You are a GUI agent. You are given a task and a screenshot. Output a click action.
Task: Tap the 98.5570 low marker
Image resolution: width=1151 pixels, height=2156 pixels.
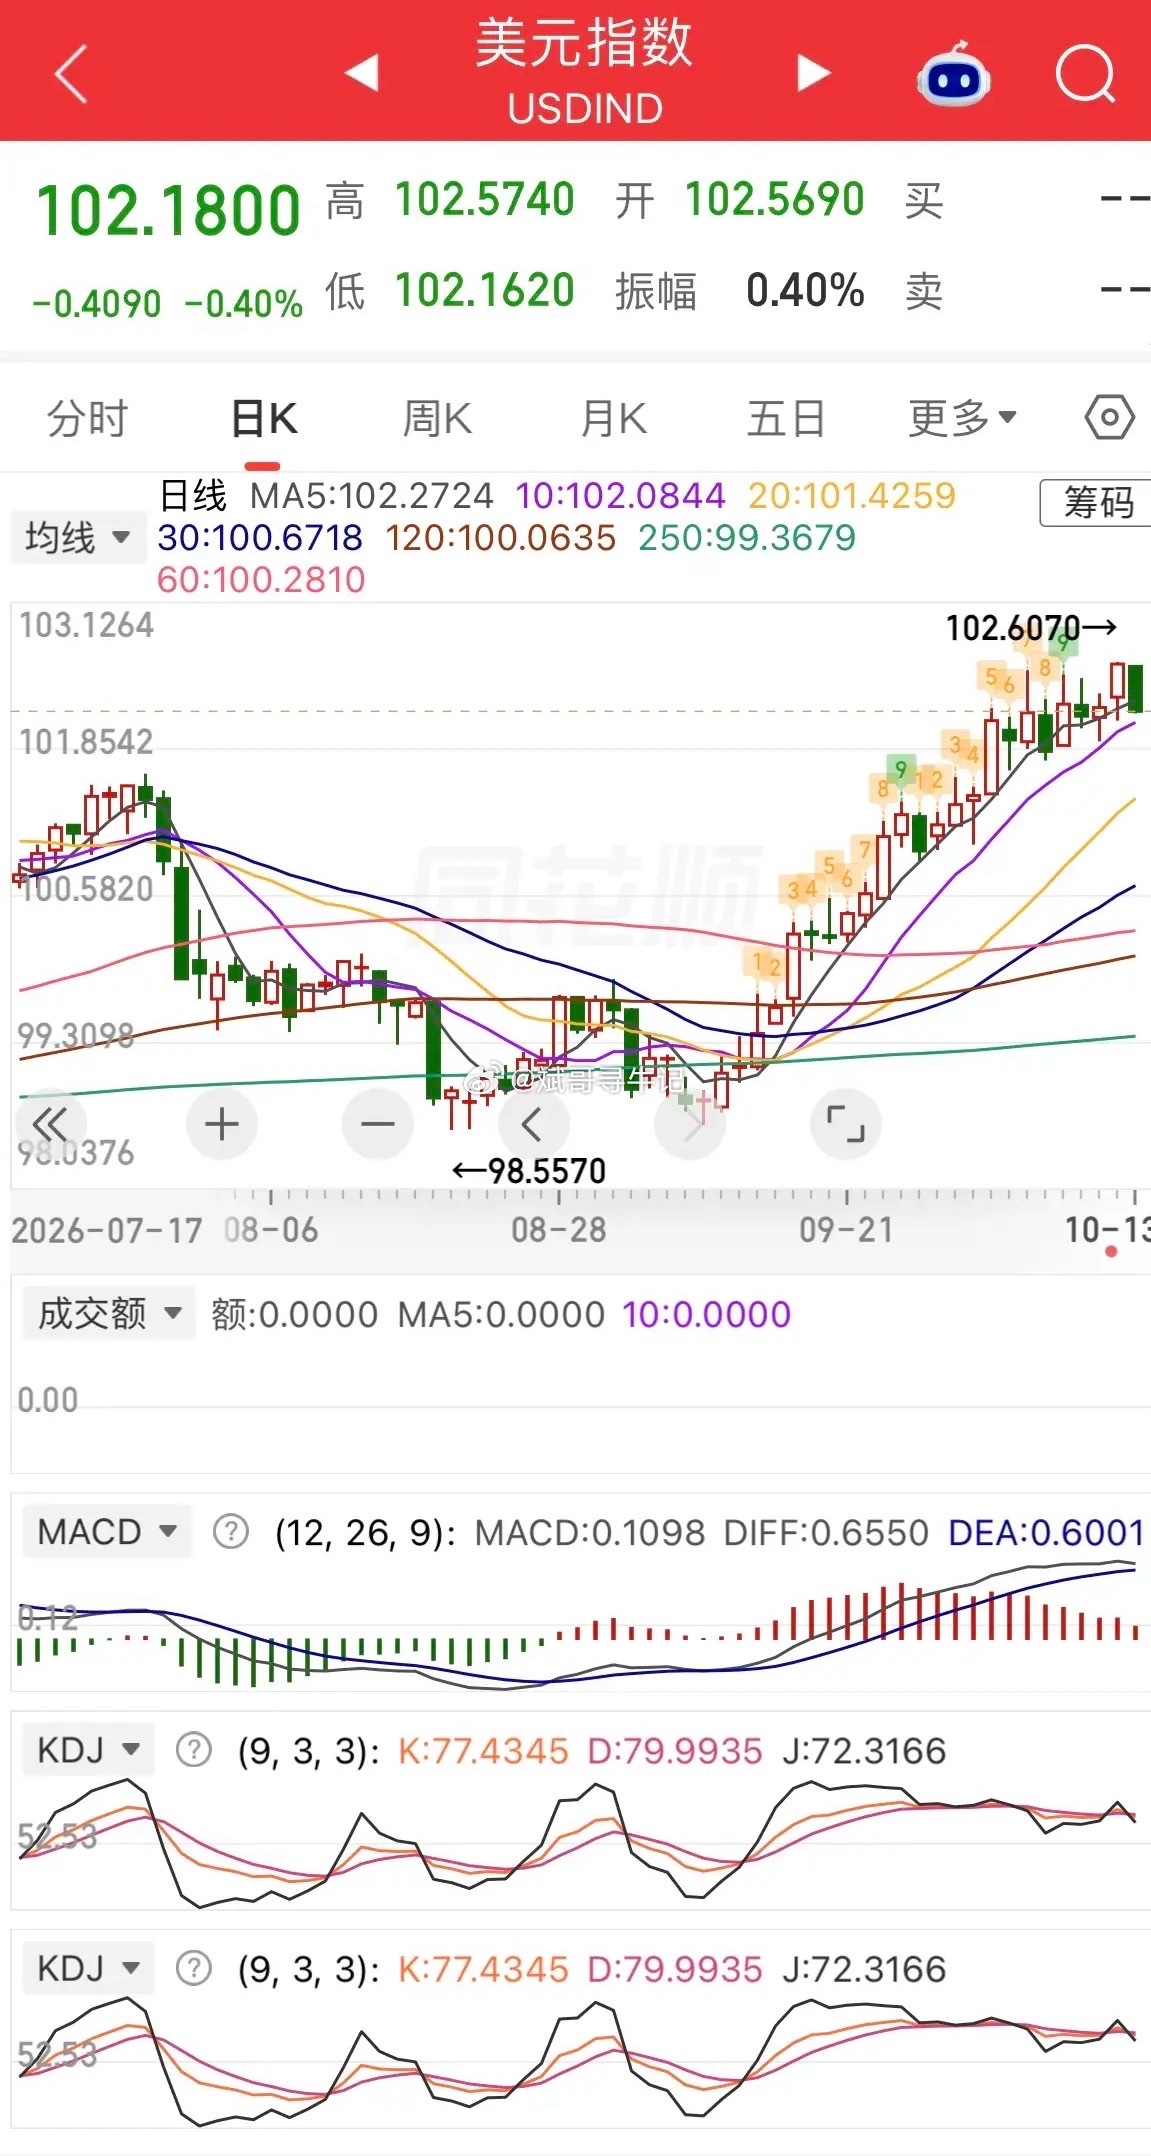pos(529,1170)
